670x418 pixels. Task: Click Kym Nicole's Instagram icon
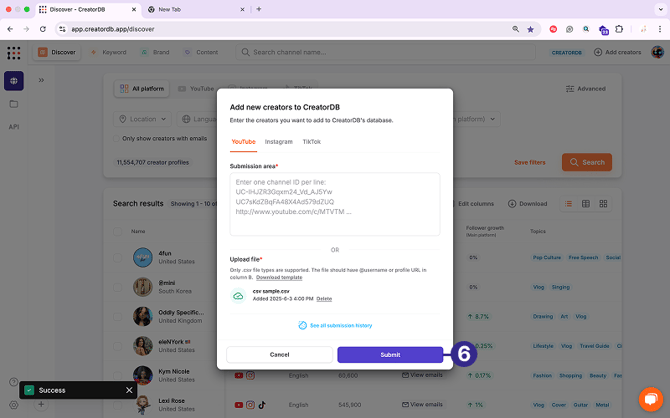click(x=250, y=375)
